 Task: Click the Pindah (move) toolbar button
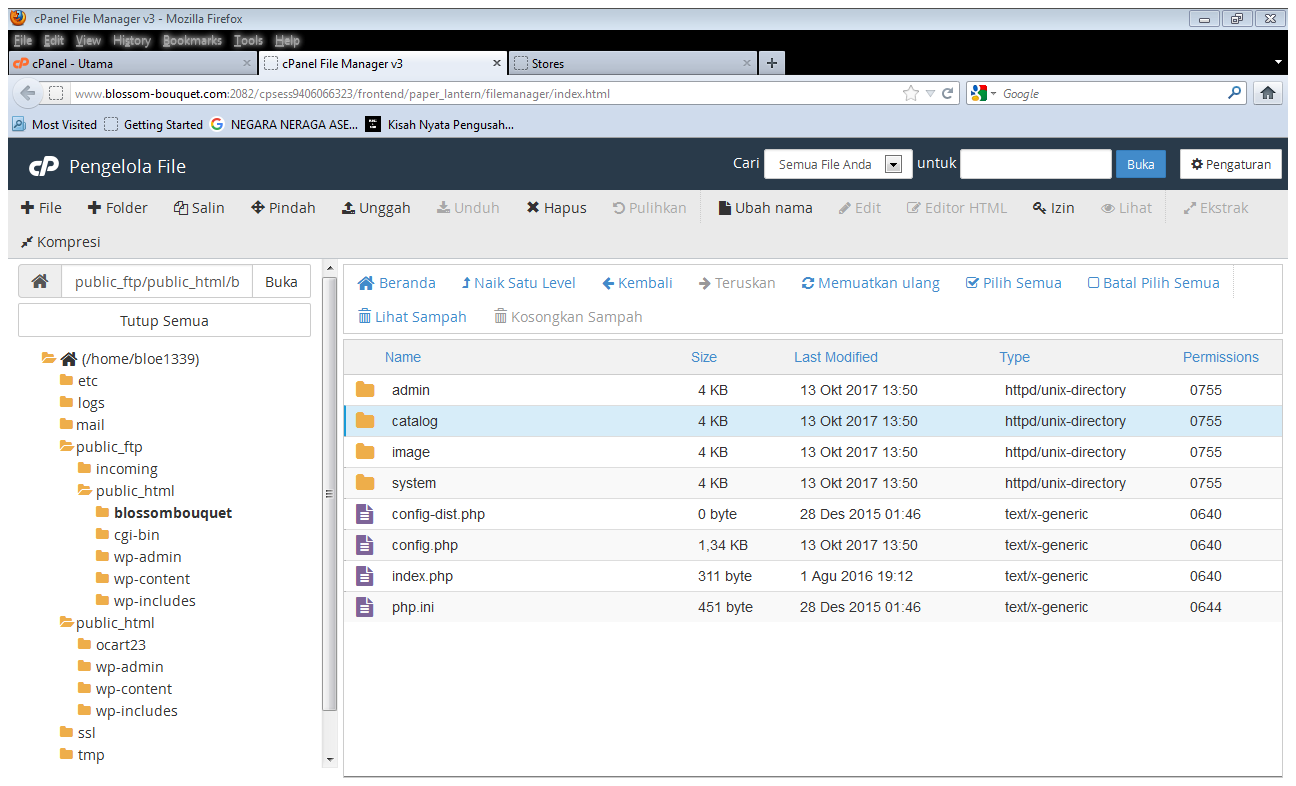click(x=283, y=208)
